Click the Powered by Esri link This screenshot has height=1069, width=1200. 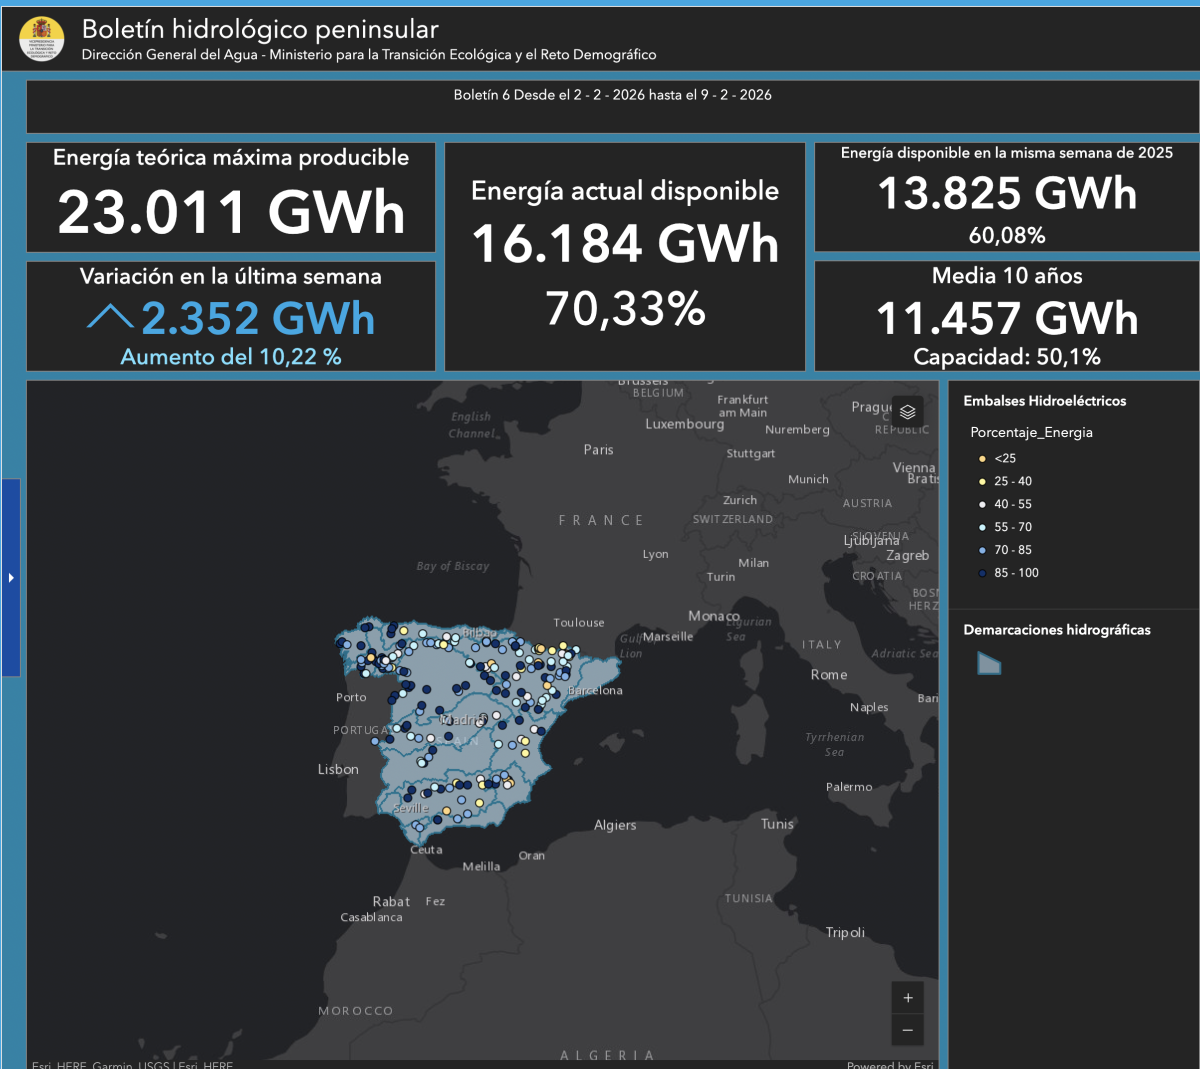(889, 1064)
